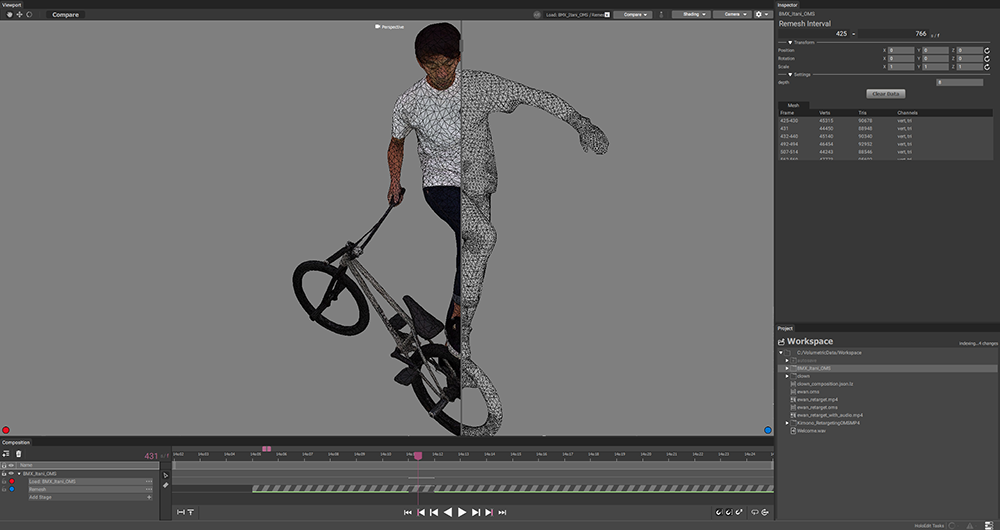Viewport: 1000px width, 530px height.
Task: Click the Remesh Interval start field 425
Action: pyautogui.click(x=814, y=34)
